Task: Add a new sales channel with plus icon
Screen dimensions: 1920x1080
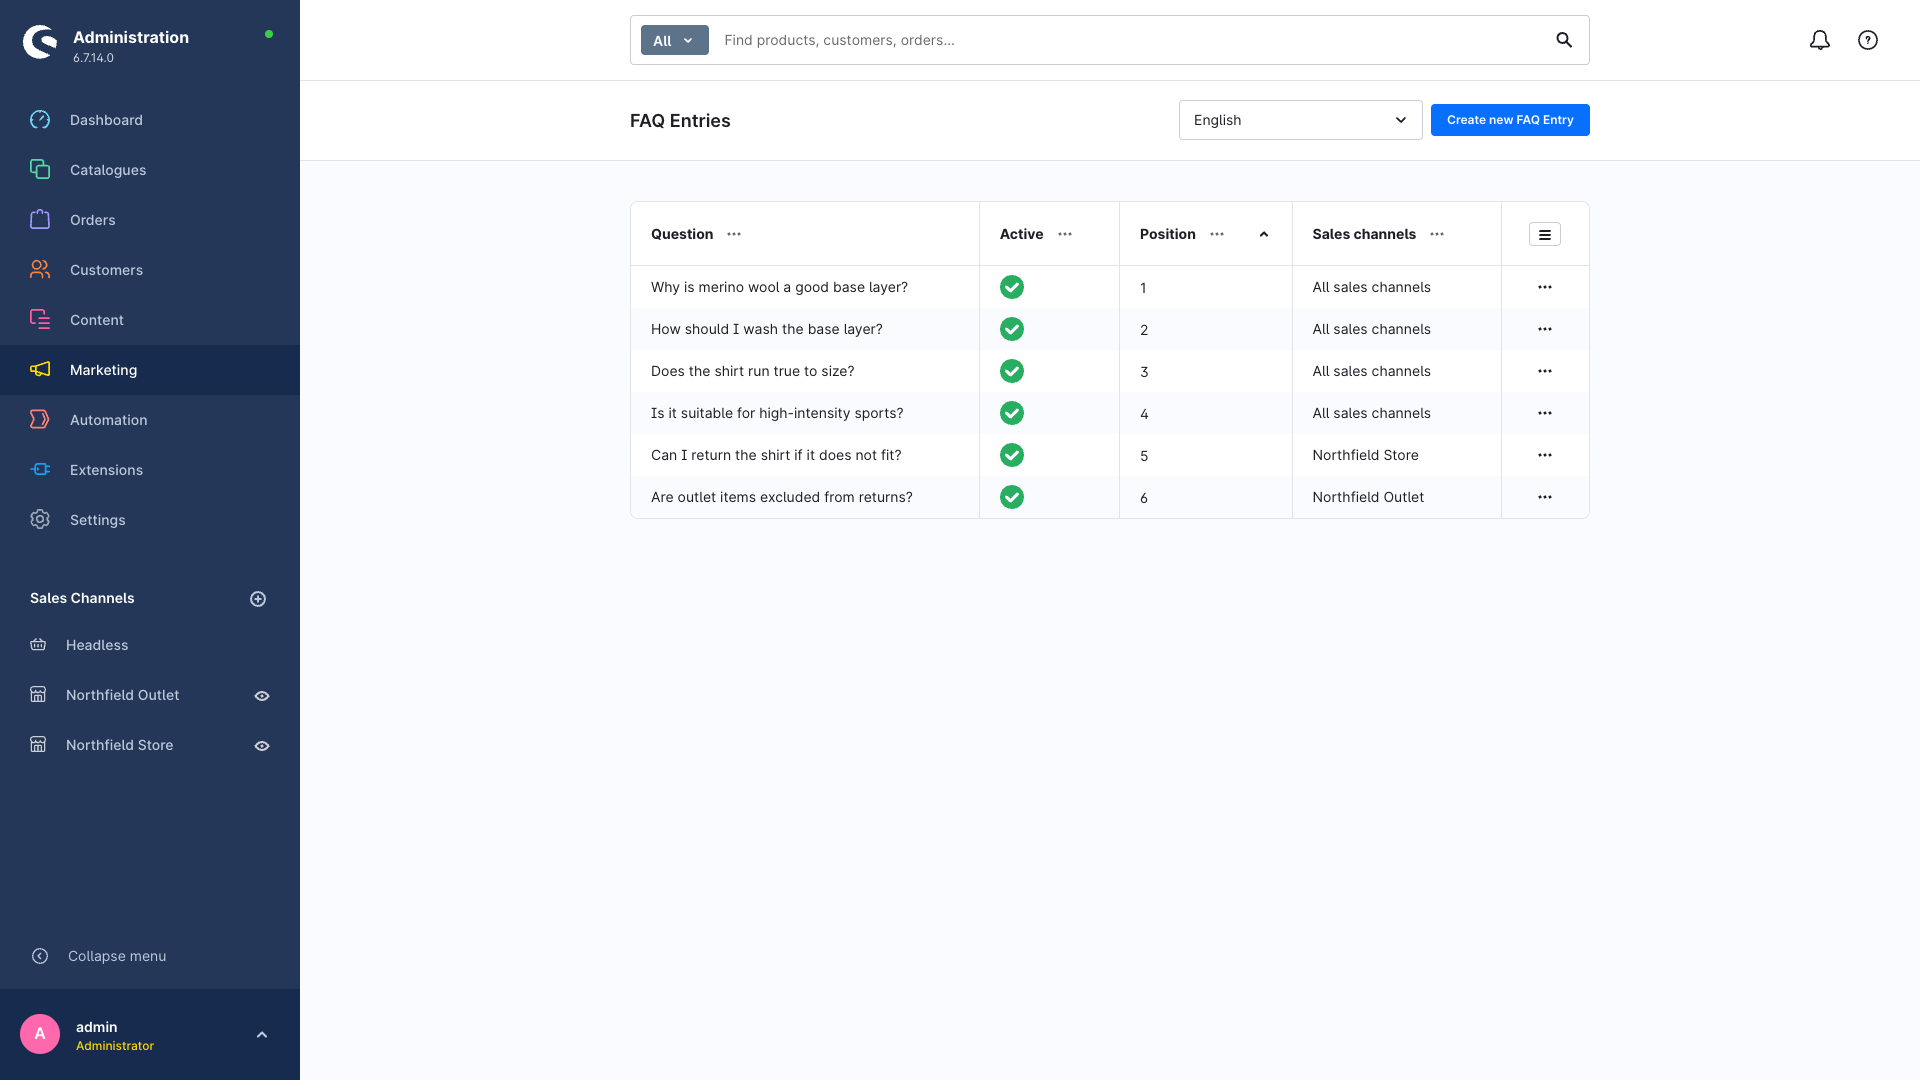Action: 258,599
